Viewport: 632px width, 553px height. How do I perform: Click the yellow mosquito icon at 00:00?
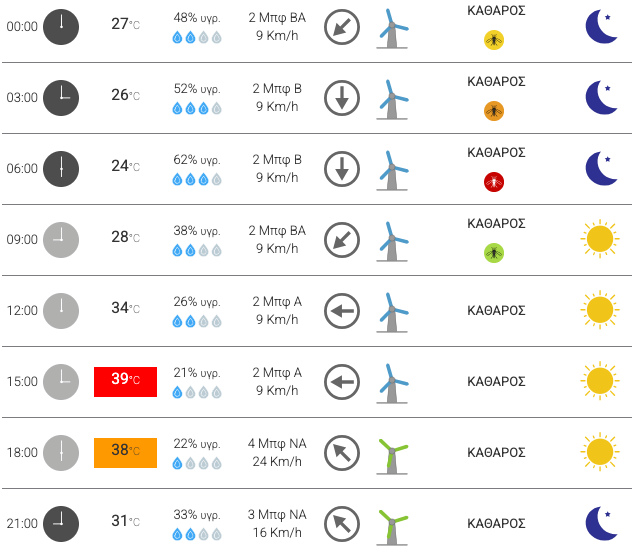[494, 40]
